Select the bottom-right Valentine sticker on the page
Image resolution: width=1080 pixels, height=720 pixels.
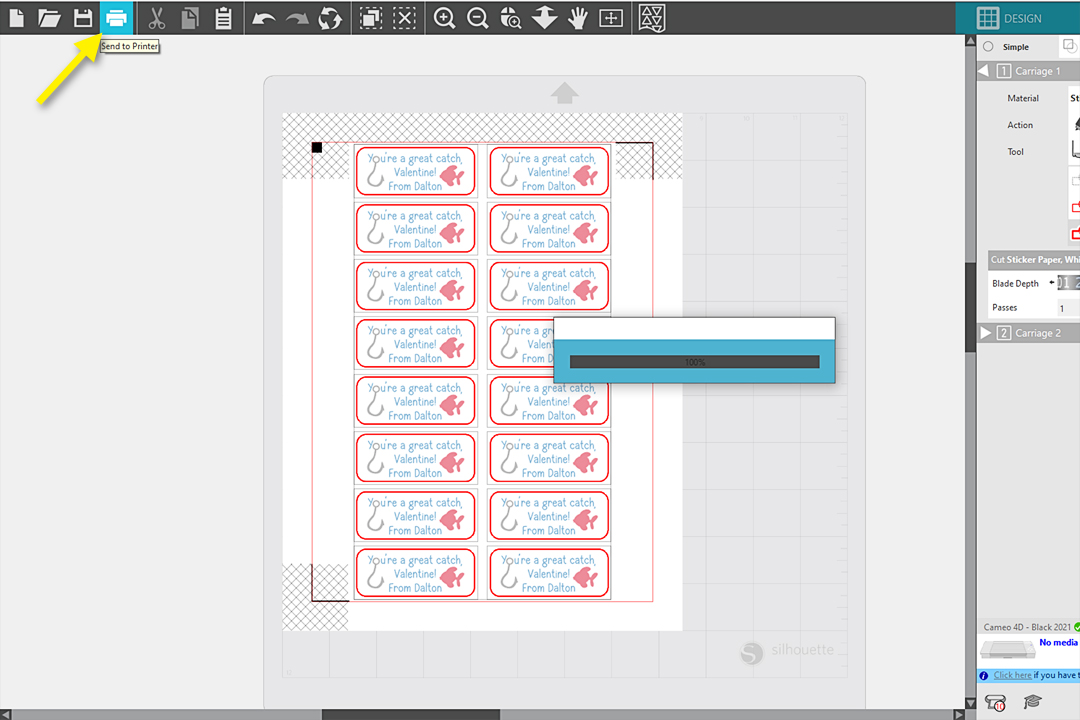click(549, 573)
